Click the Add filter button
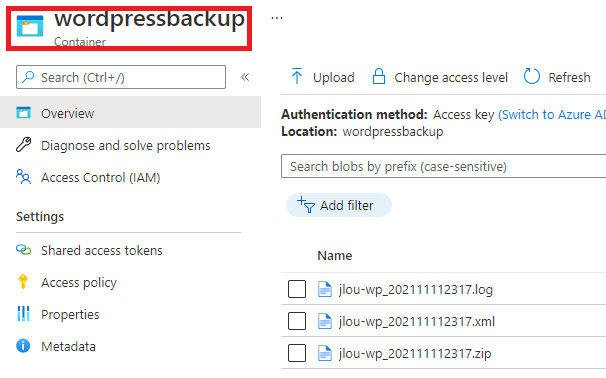The width and height of the screenshot is (606, 378). click(339, 205)
